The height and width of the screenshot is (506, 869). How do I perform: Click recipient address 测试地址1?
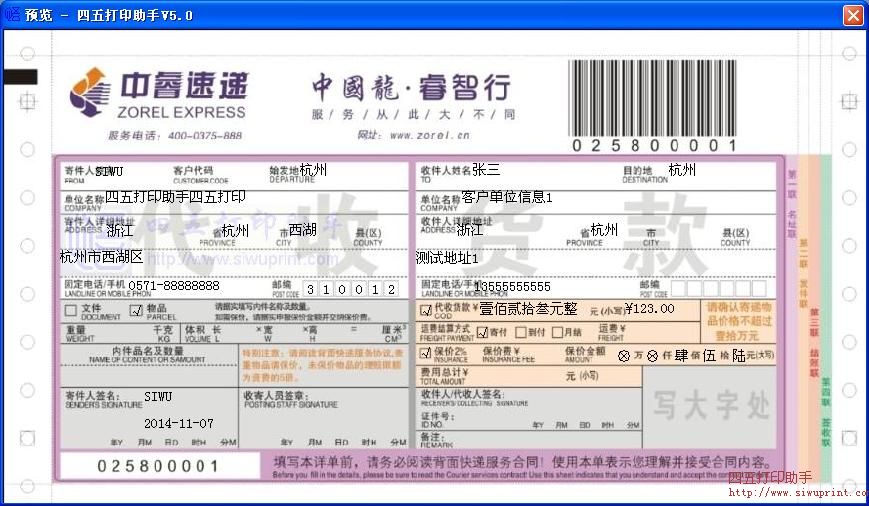[x=447, y=258]
